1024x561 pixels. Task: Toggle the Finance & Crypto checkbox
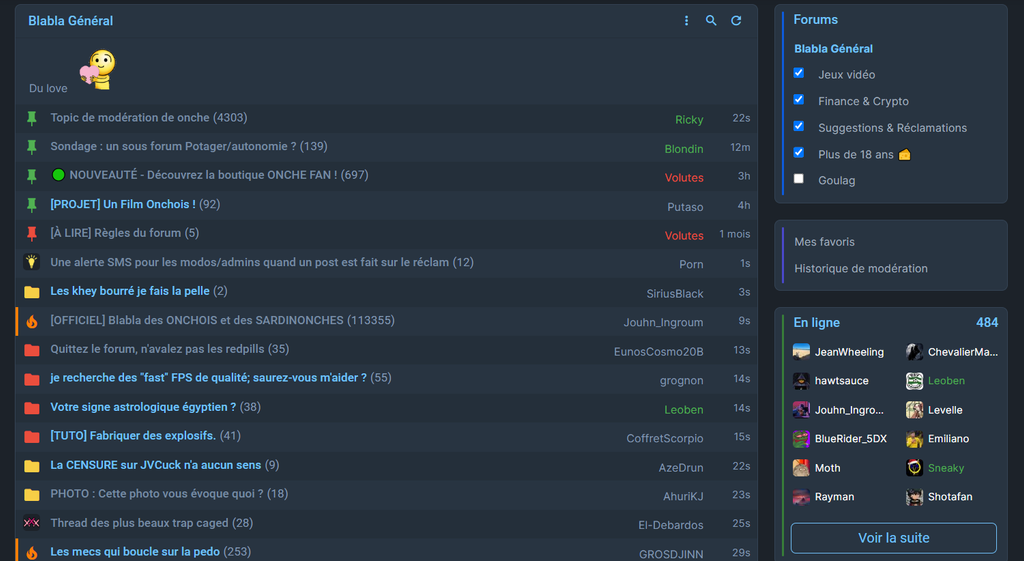click(x=799, y=100)
